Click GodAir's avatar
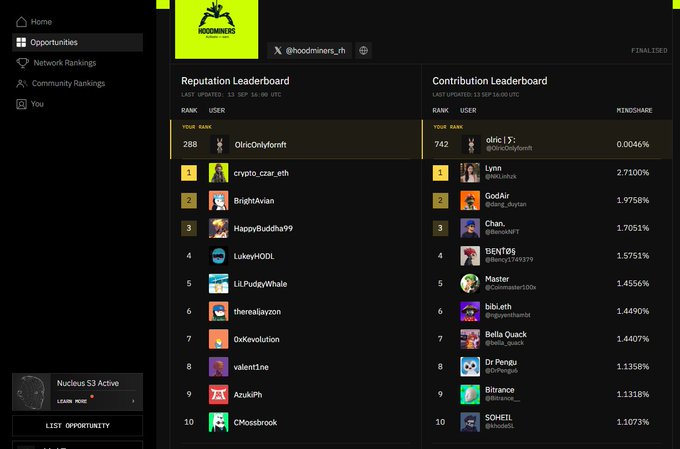680x449 pixels. click(470, 200)
